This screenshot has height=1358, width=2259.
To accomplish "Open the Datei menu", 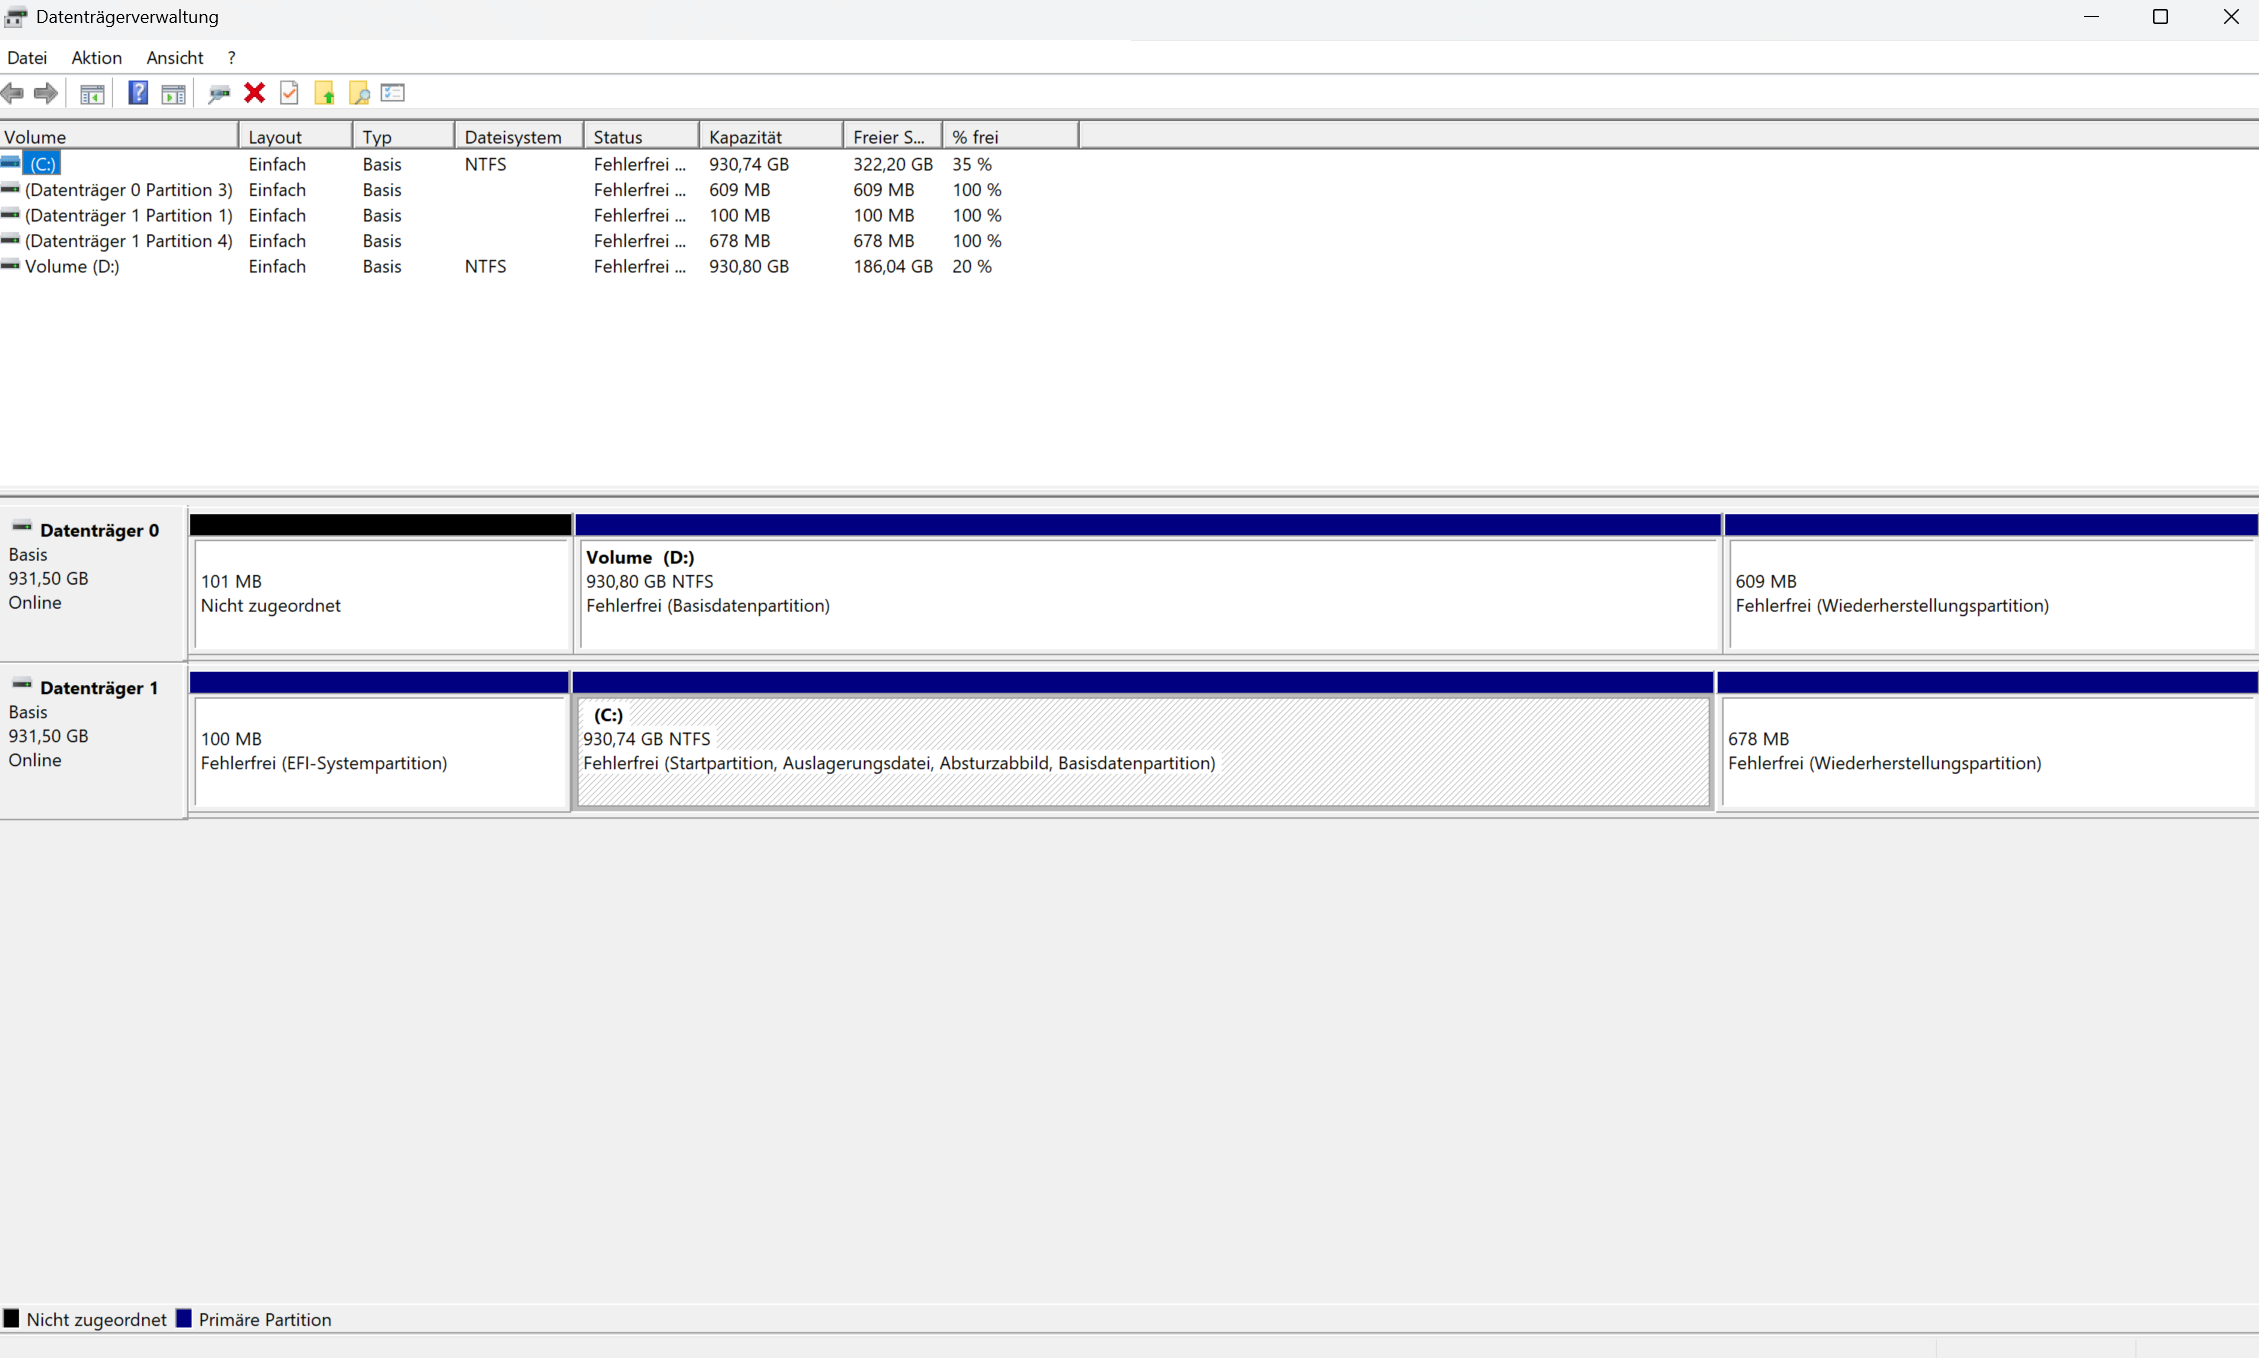I will [x=27, y=58].
